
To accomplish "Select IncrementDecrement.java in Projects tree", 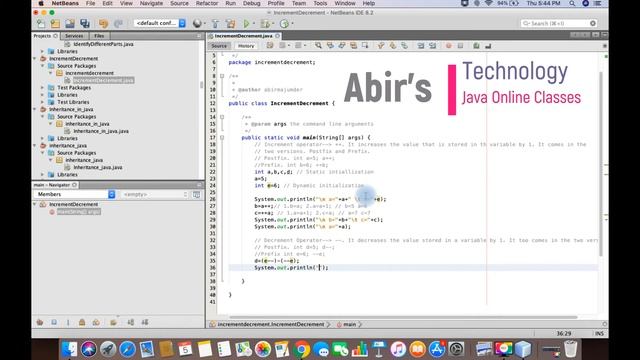I will pyautogui.click(x=103, y=80).
